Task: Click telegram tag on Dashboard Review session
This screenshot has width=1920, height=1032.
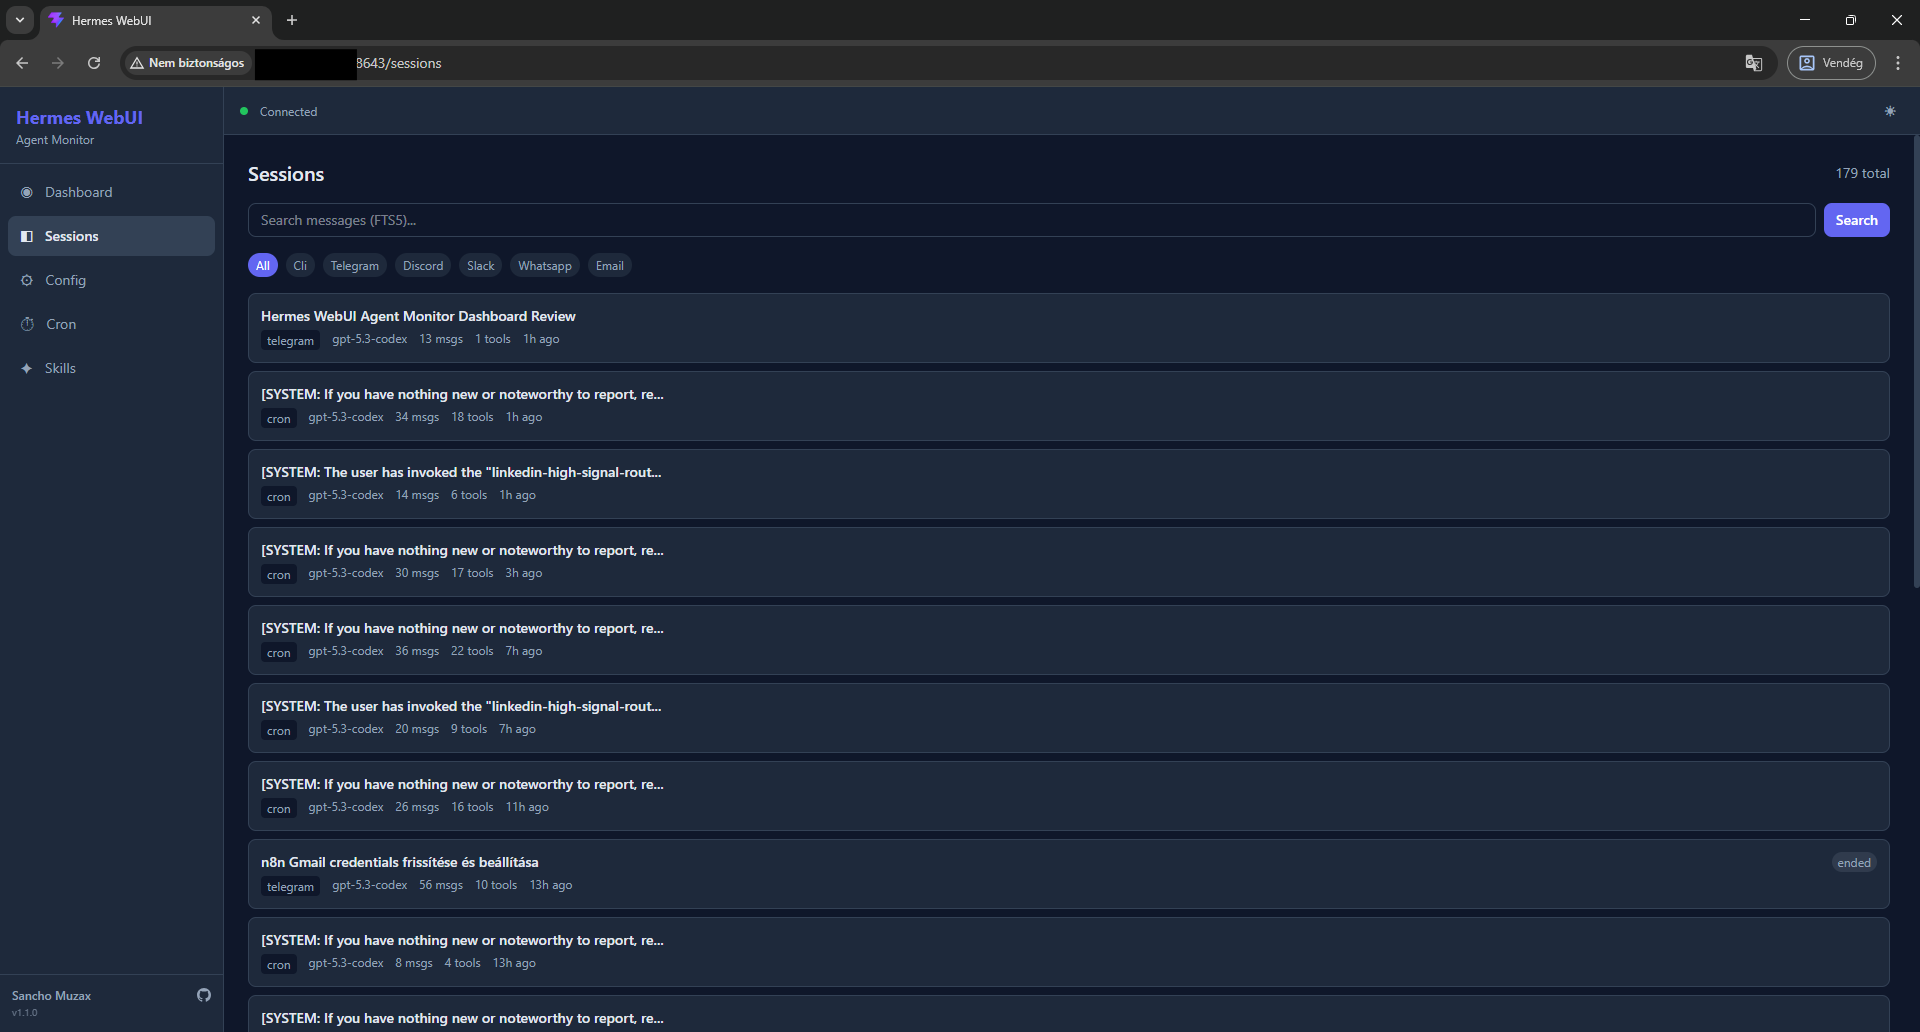Action: point(290,341)
